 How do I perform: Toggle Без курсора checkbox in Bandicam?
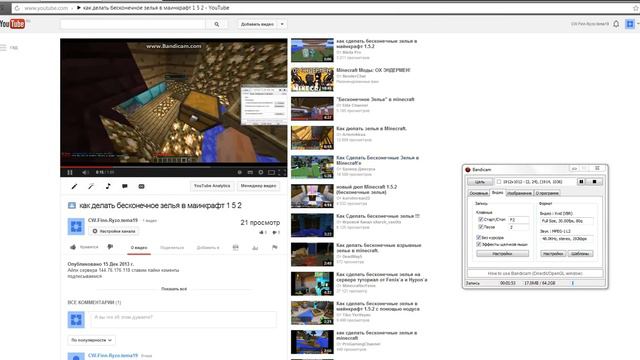pos(479,237)
